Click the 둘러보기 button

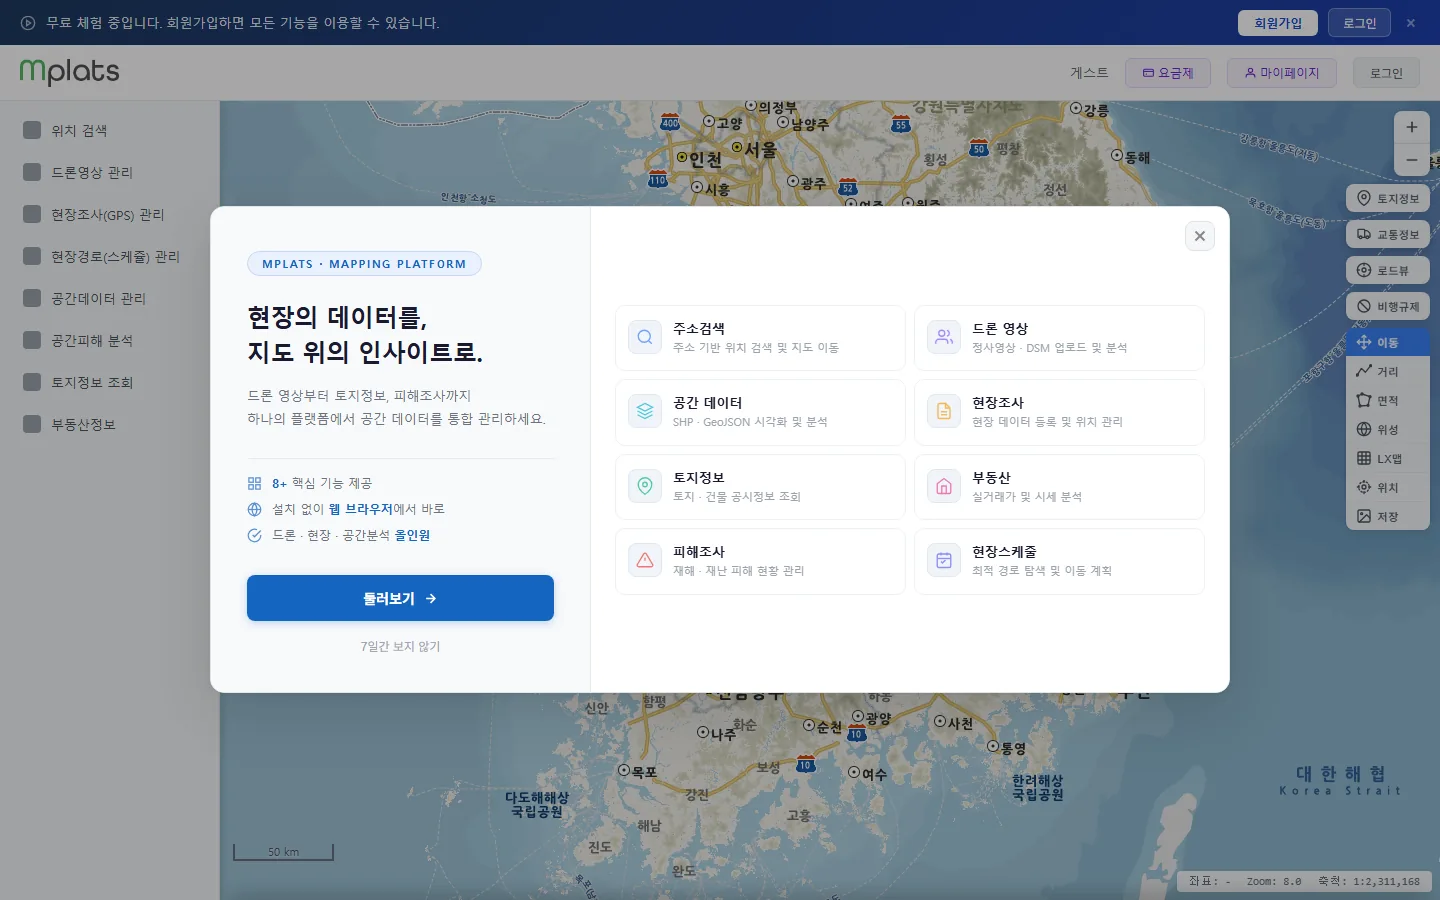click(x=400, y=598)
